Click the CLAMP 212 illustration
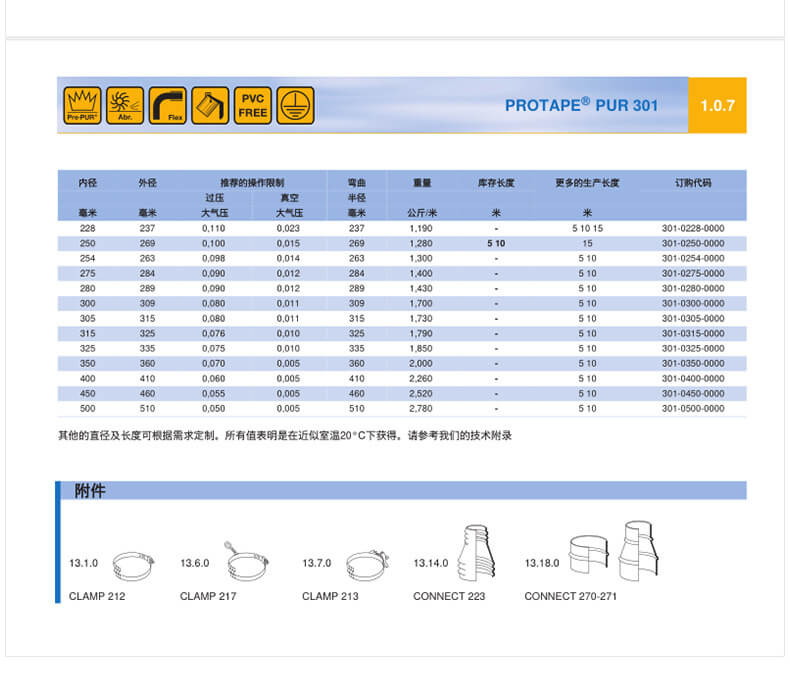The height and width of the screenshot is (685, 790). [x=134, y=566]
